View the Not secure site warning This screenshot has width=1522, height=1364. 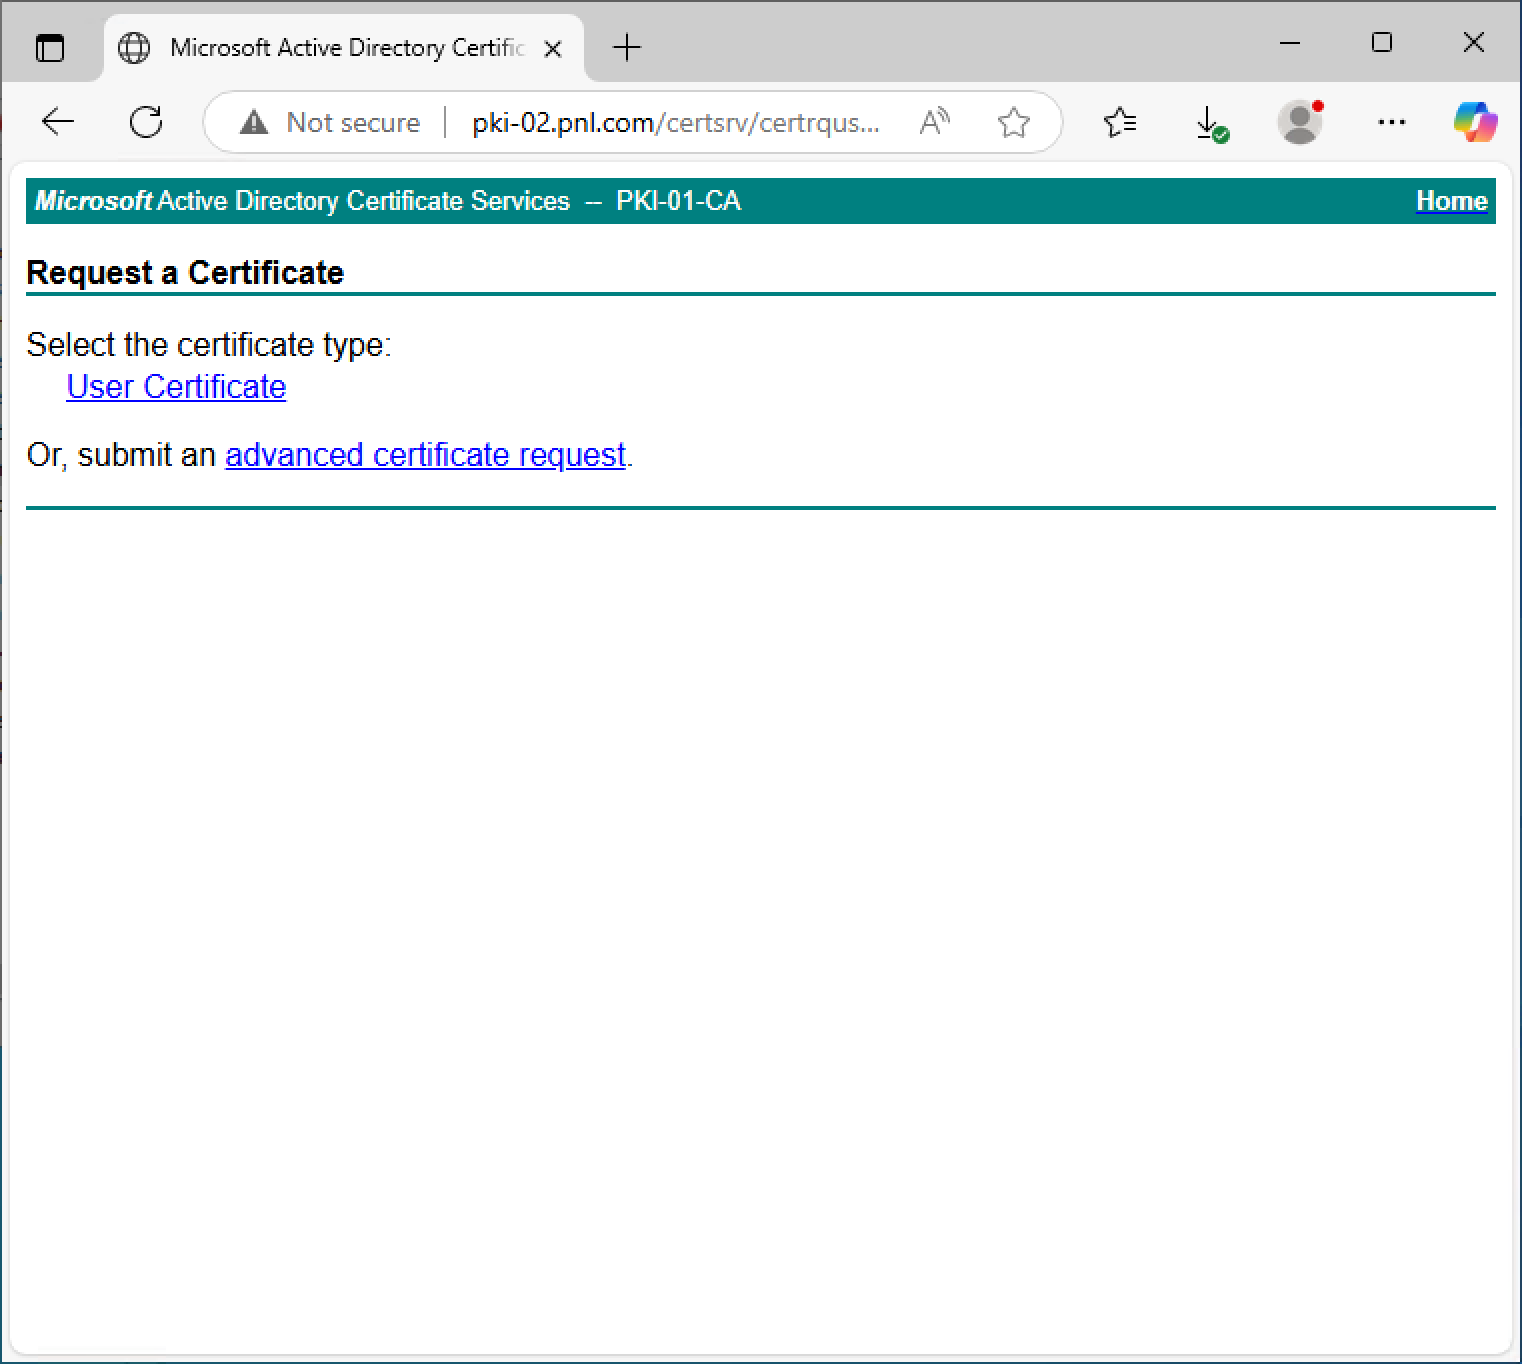(330, 122)
